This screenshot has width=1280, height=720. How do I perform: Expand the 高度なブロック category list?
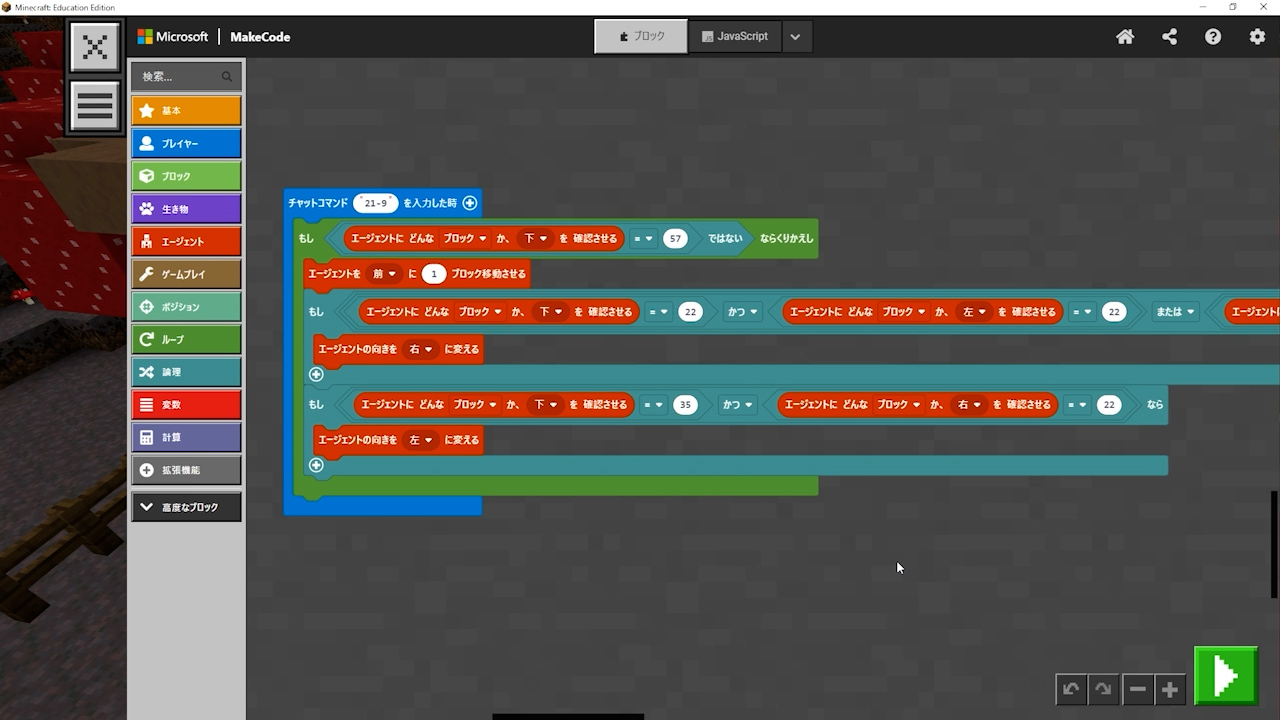click(x=186, y=507)
